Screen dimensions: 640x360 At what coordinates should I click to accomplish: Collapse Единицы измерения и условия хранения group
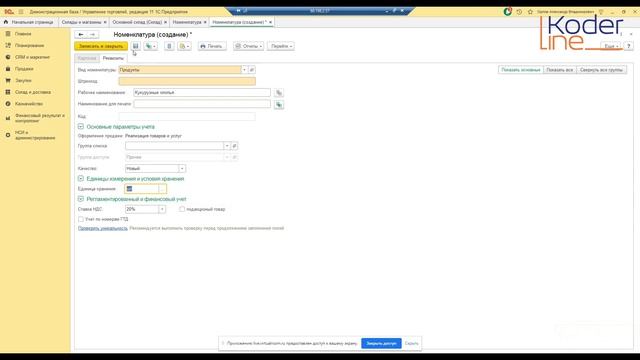point(81,178)
